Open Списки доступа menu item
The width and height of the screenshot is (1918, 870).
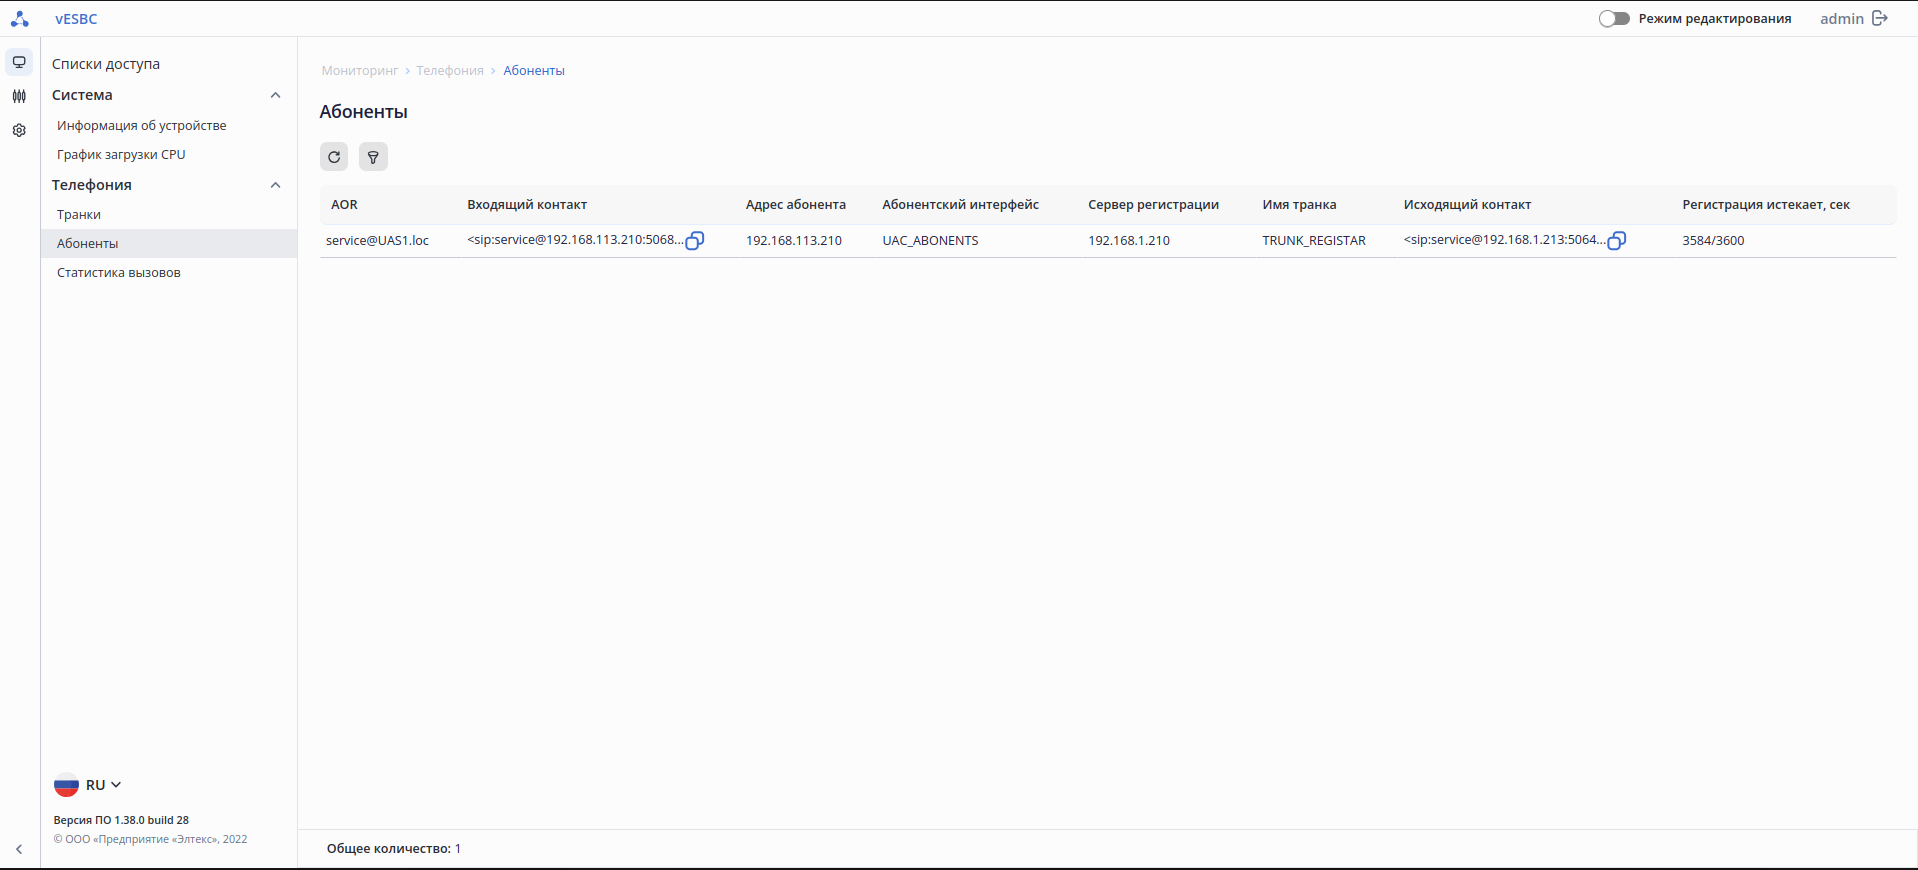coord(106,64)
